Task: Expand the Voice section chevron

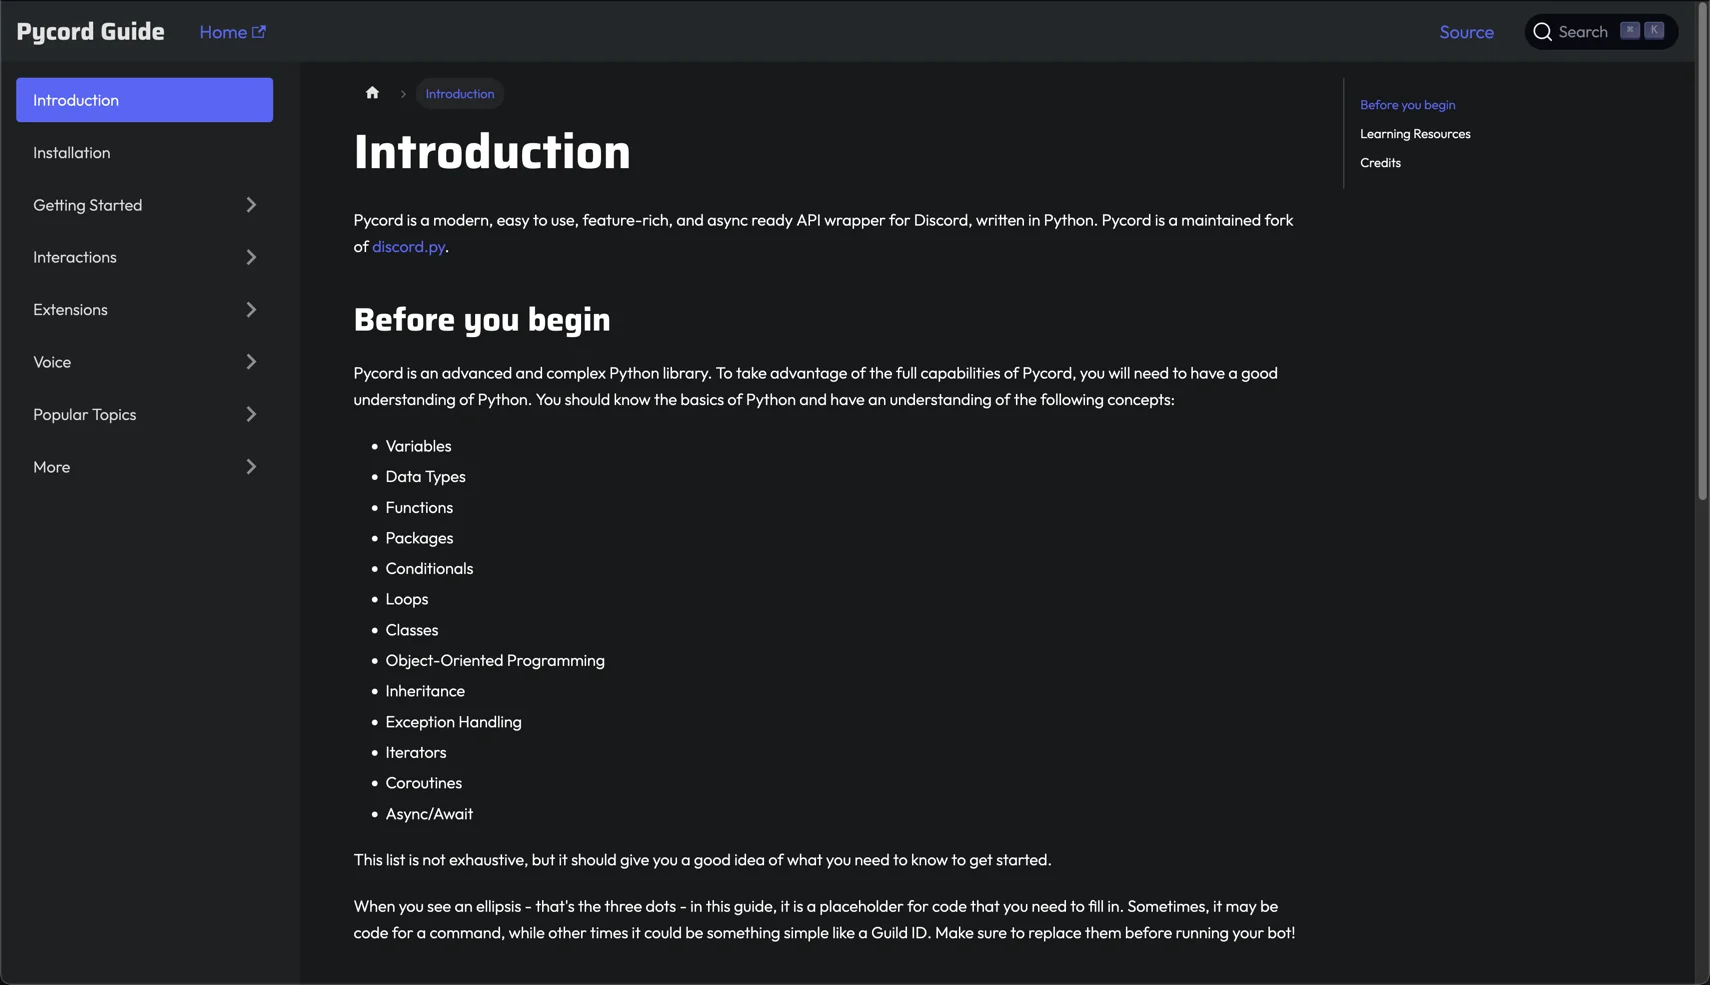Action: [x=251, y=361]
